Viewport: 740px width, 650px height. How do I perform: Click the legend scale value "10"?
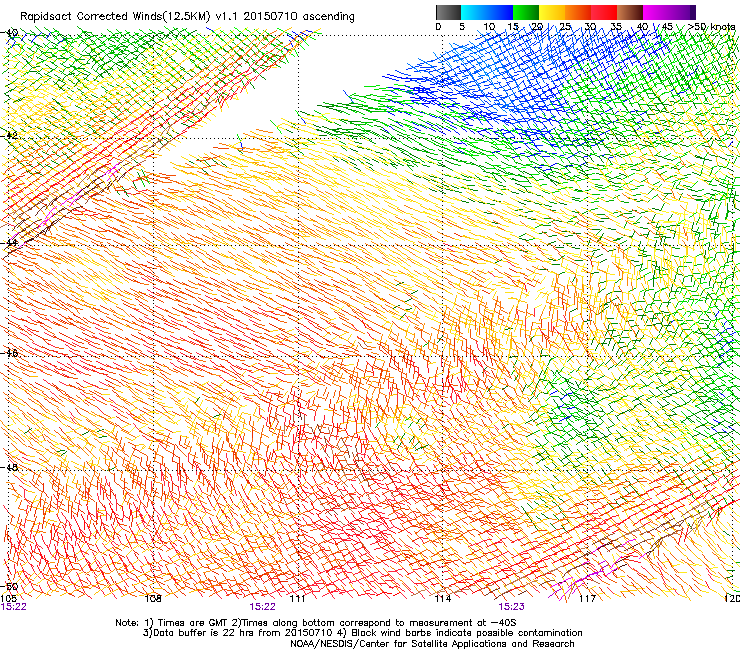[x=489, y=27]
